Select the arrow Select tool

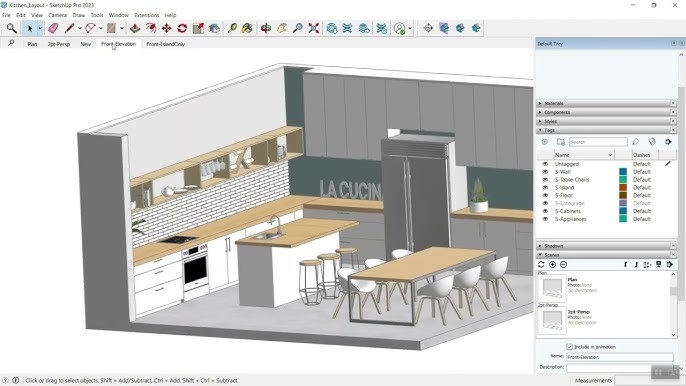[x=30, y=28]
